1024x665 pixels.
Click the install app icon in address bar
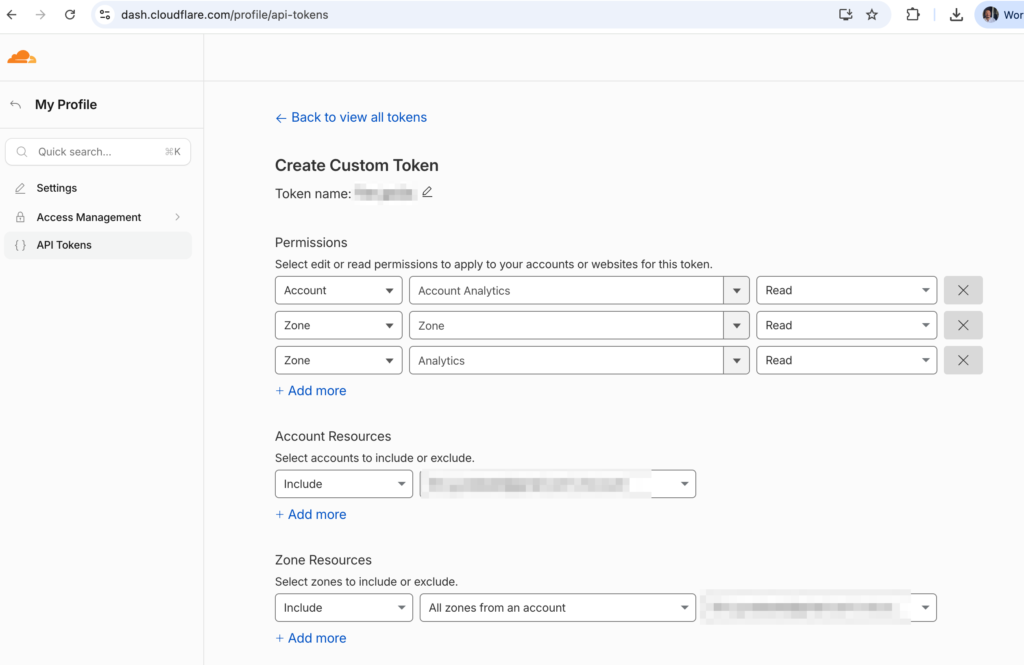(846, 14)
